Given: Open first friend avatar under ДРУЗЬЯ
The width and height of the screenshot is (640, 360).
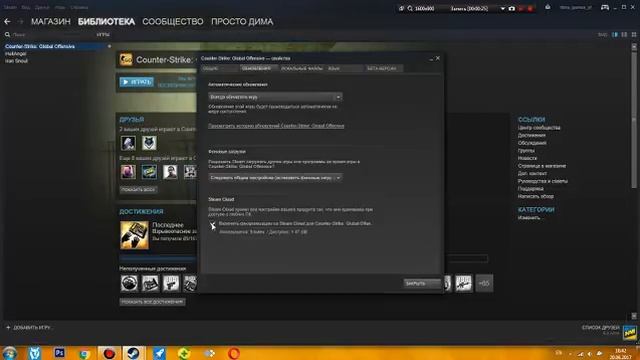Looking at the screenshot, I should [128, 143].
